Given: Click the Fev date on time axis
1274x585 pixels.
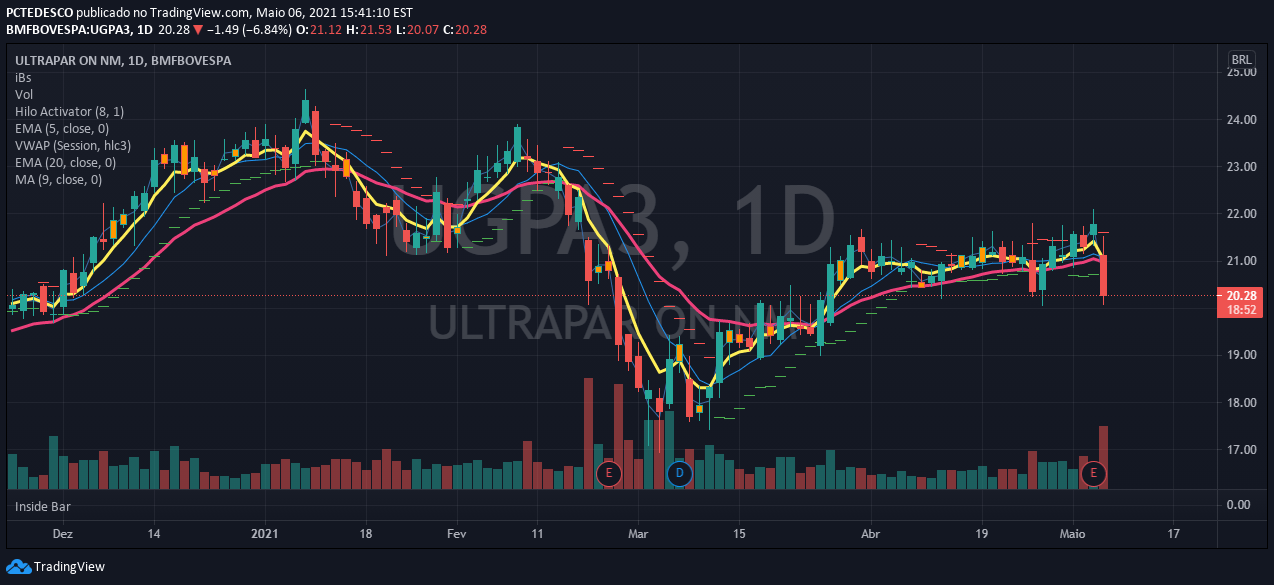Looking at the screenshot, I should (457, 534).
